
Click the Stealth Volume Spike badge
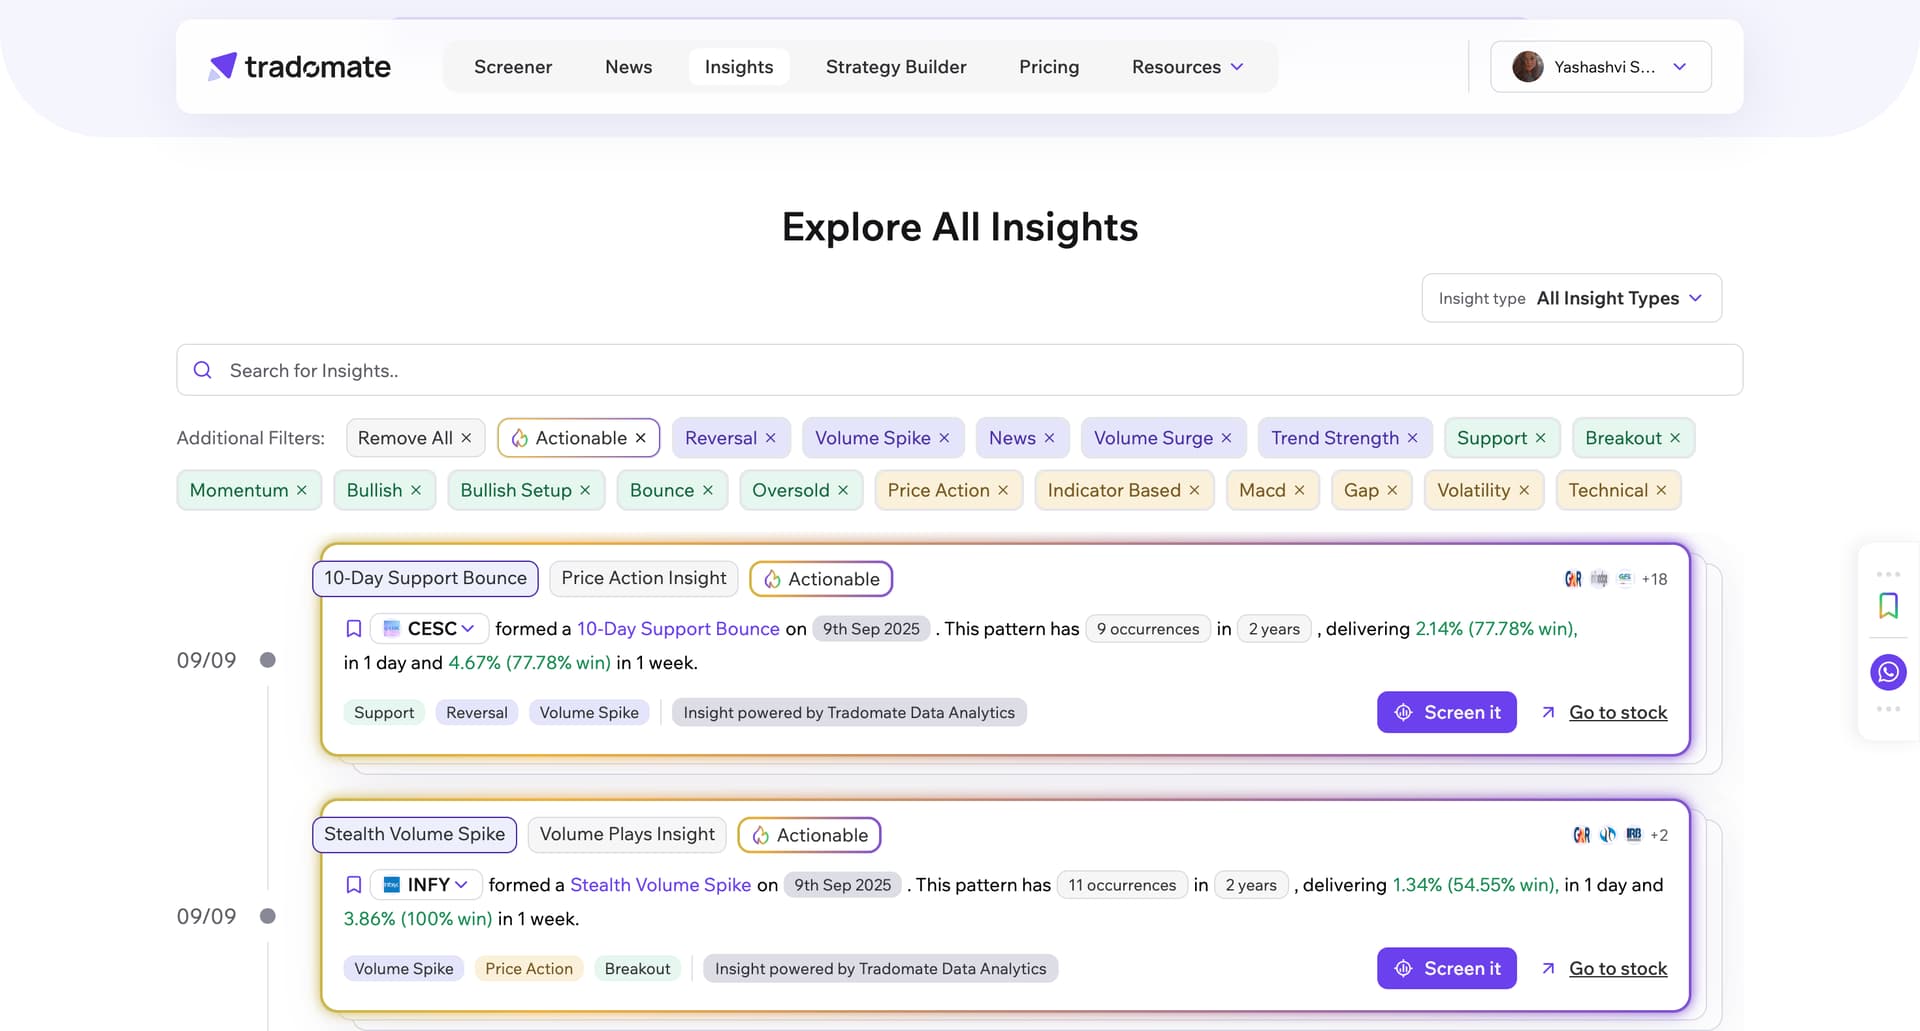[414, 834]
